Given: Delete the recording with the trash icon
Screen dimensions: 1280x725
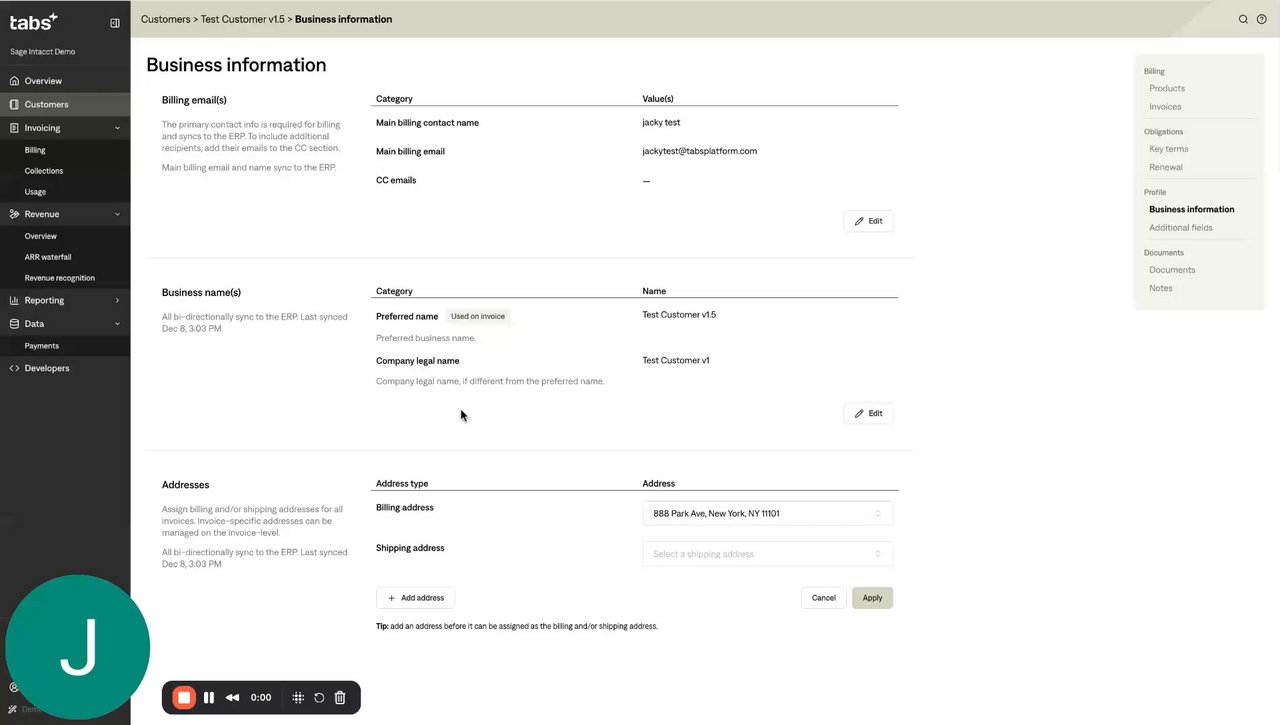Looking at the screenshot, I should 340,698.
